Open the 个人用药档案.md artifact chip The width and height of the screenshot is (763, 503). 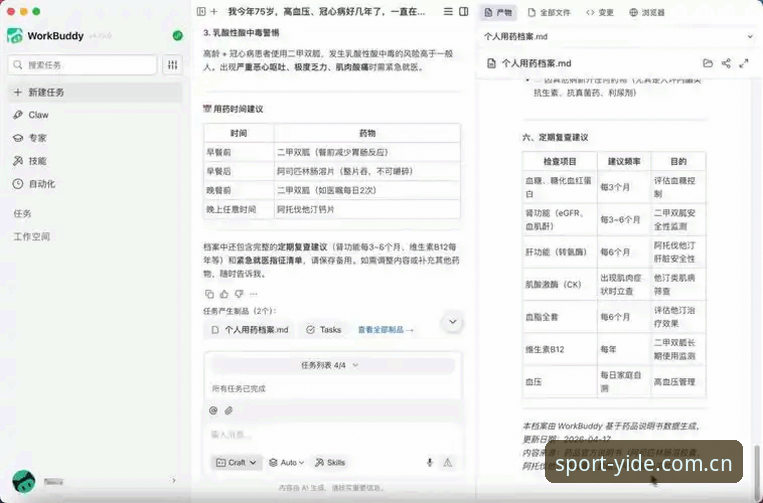click(x=251, y=330)
